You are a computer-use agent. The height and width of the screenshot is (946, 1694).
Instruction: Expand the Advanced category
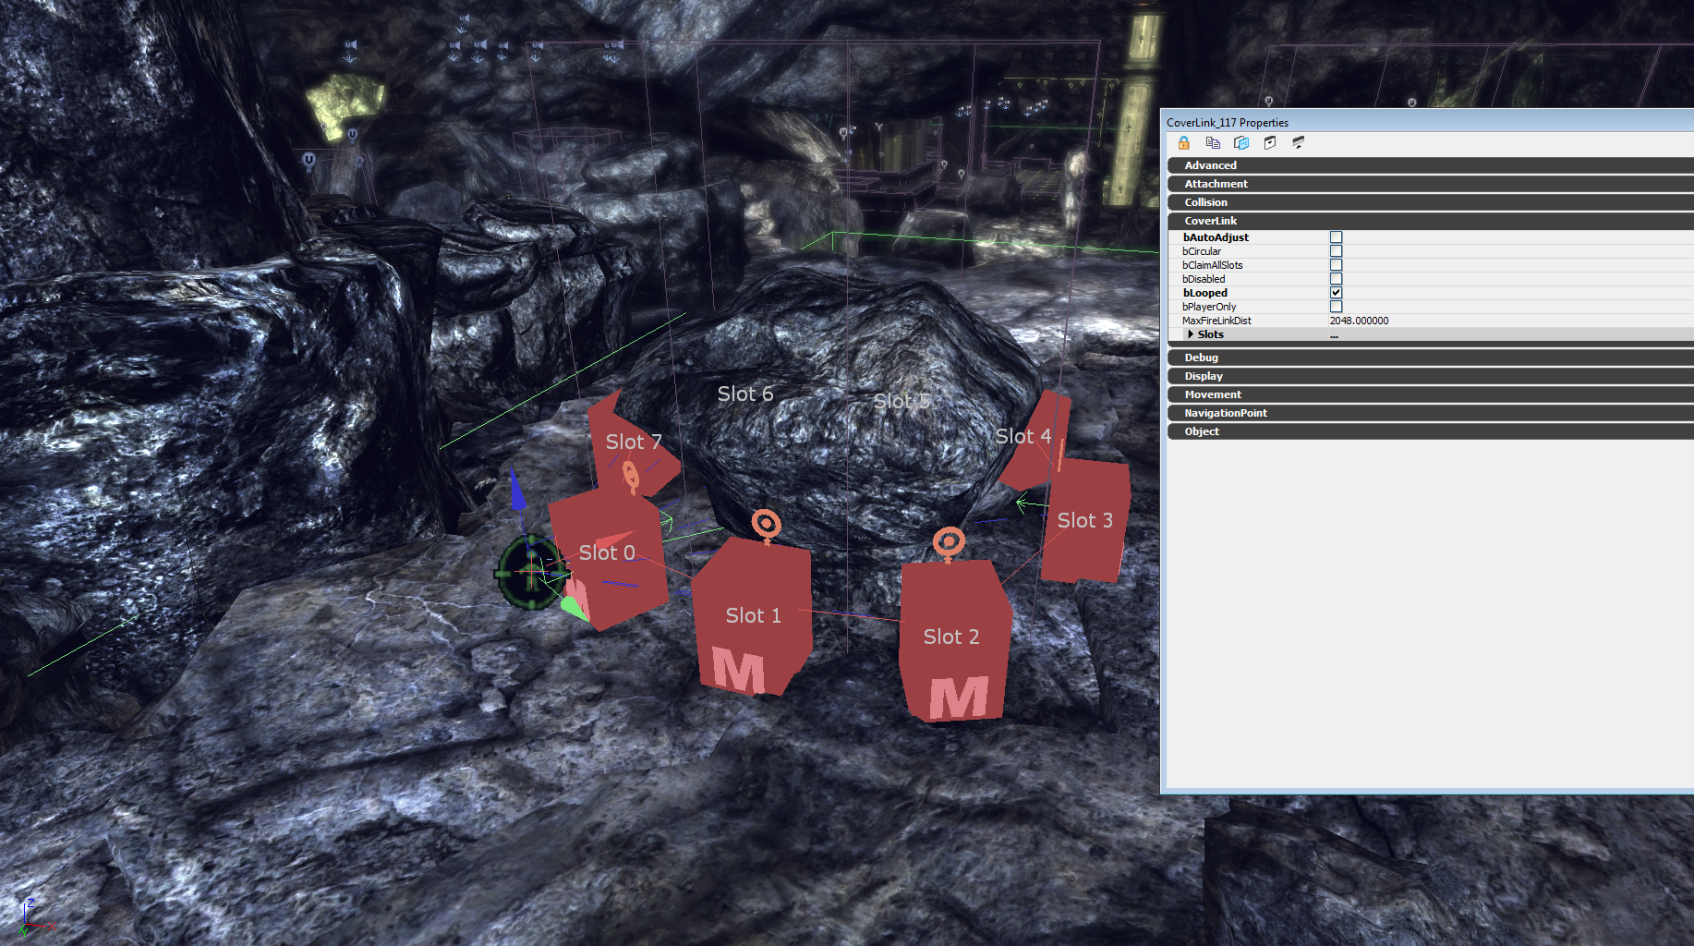pyautogui.click(x=1211, y=166)
